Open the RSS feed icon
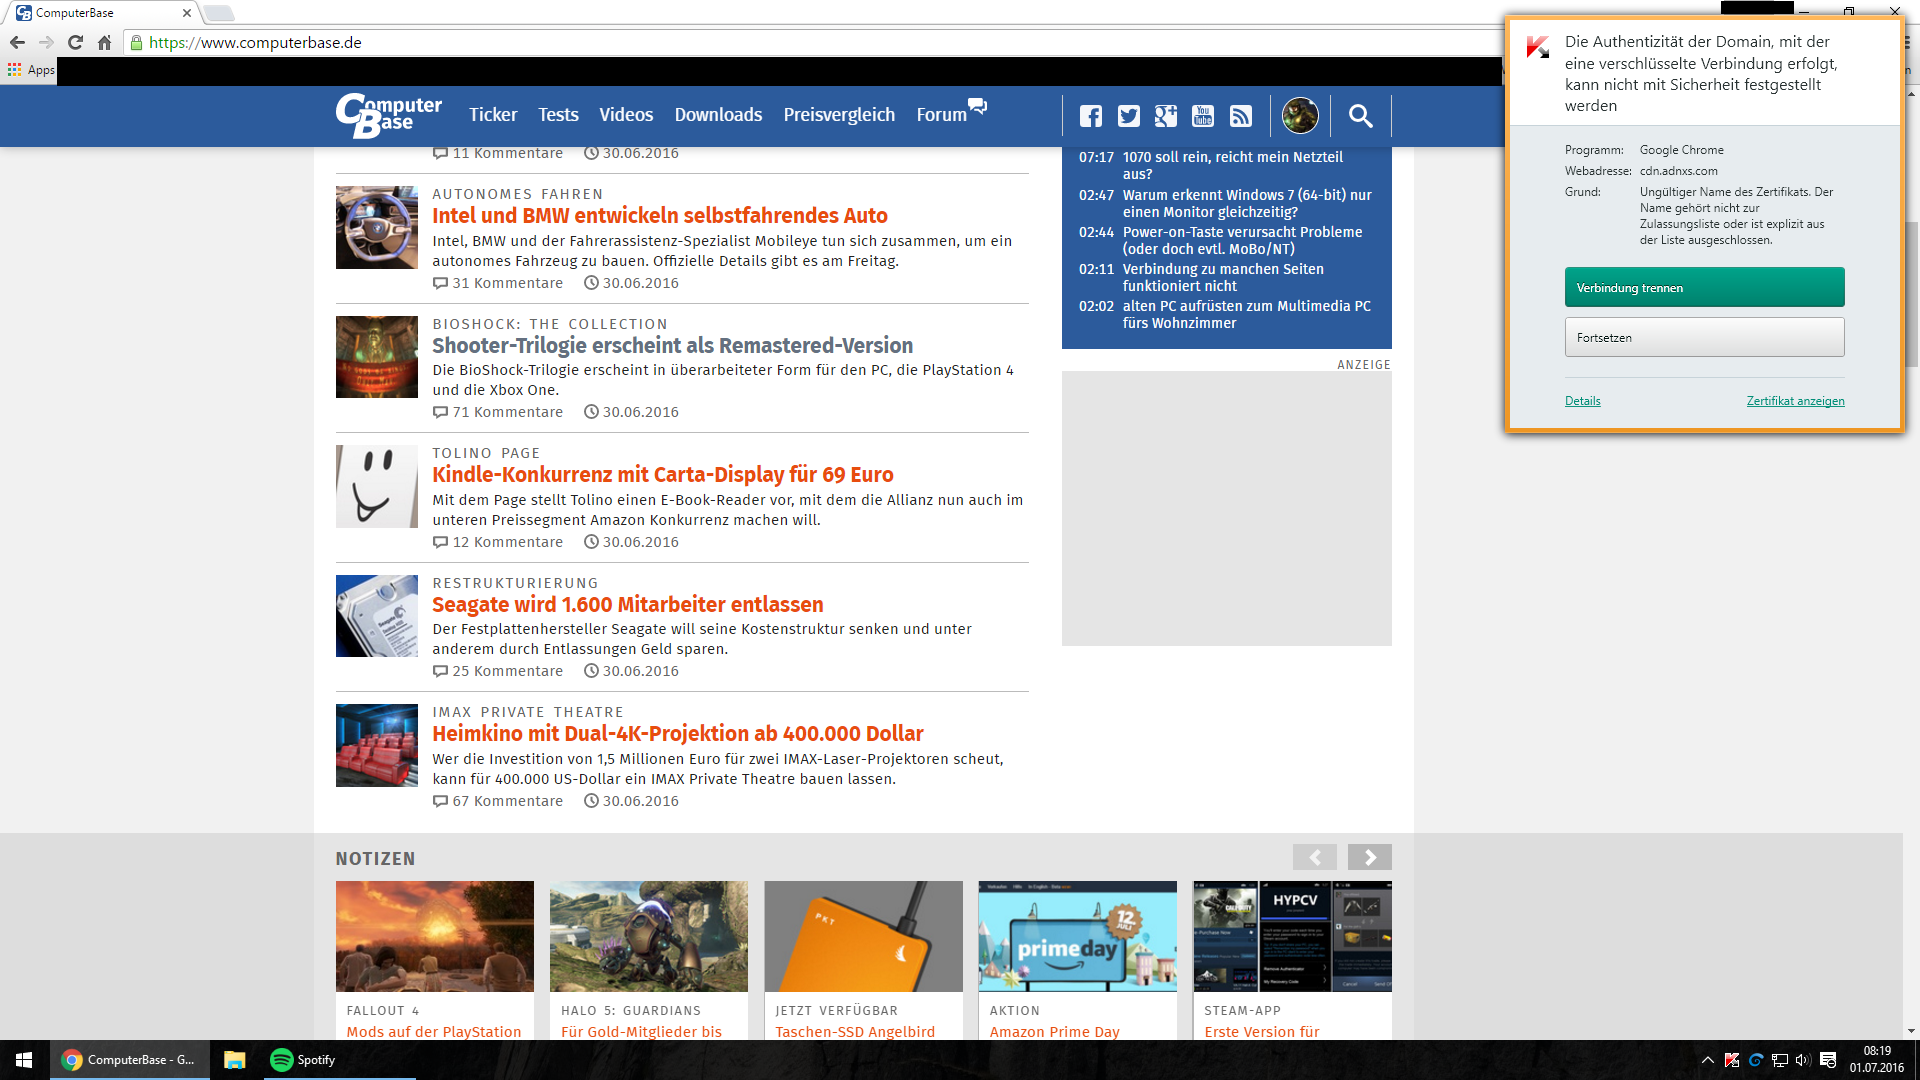The width and height of the screenshot is (1920, 1080). 1241,116
